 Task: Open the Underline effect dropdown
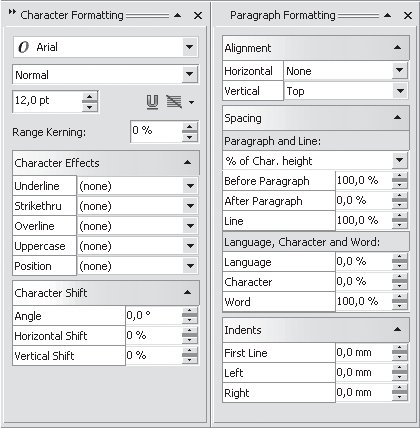[x=190, y=186]
